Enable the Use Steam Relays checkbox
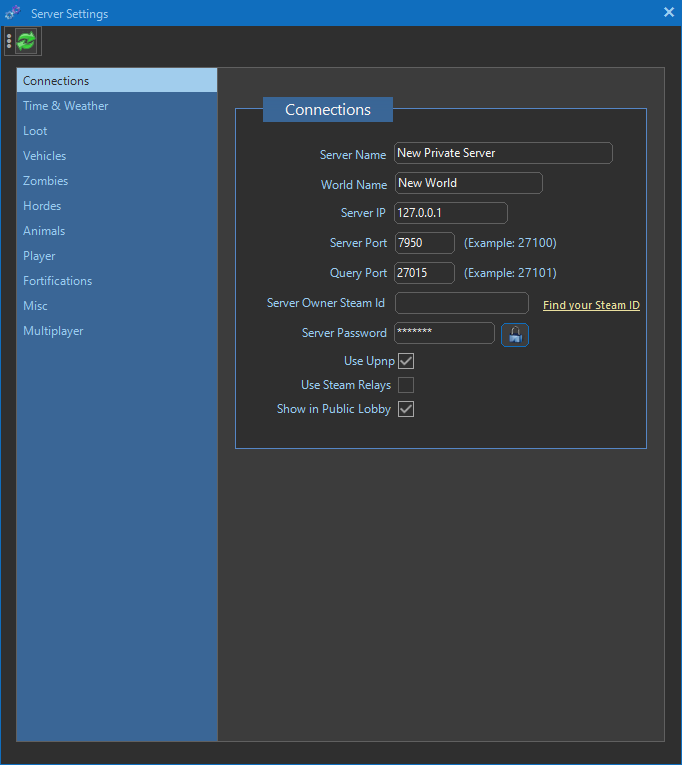The width and height of the screenshot is (682, 765). pyautogui.click(x=406, y=385)
